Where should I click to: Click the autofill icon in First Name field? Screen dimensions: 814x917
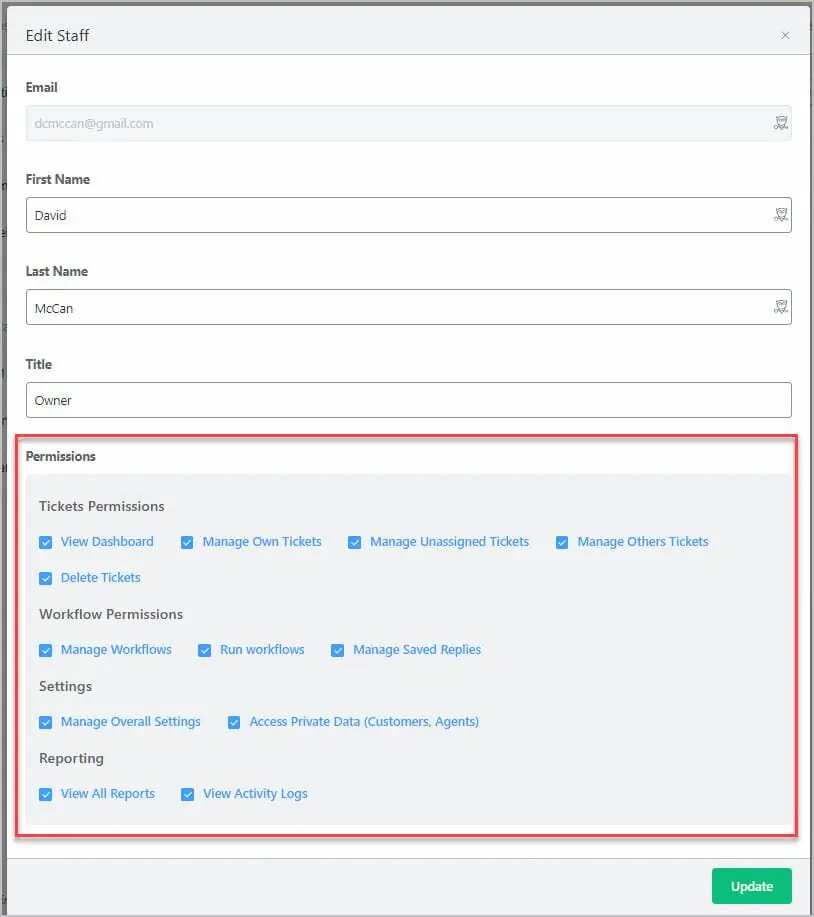pos(781,215)
